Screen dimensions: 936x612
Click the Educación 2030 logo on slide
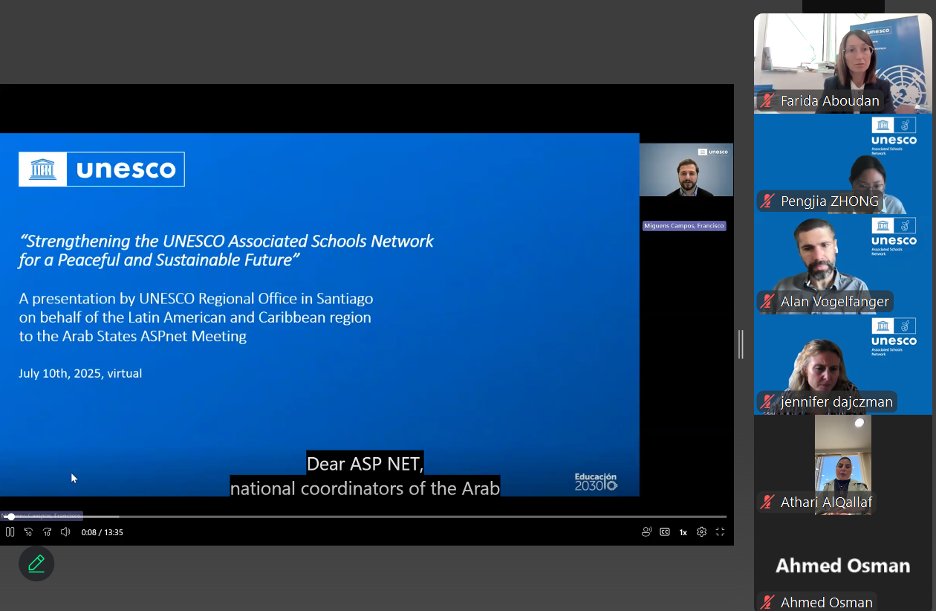coord(596,482)
